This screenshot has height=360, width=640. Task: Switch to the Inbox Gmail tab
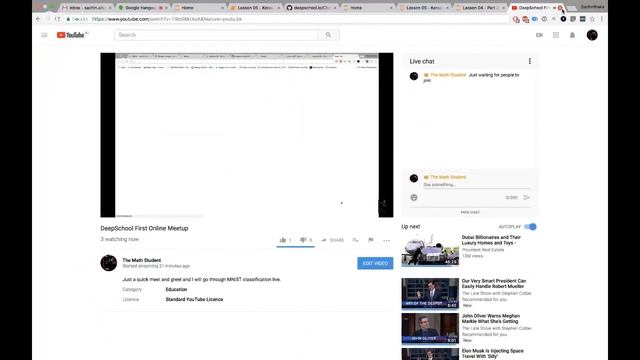pos(87,8)
